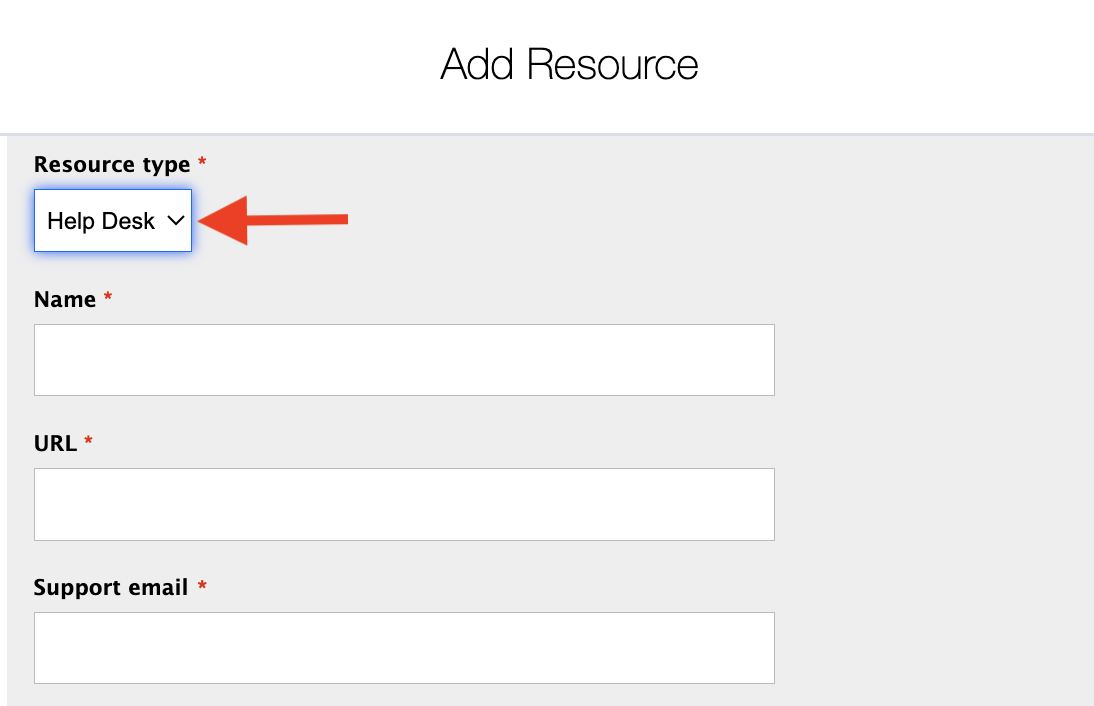This screenshot has height=706, width=1094.
Task: Focus the Name input field
Action: 404,360
